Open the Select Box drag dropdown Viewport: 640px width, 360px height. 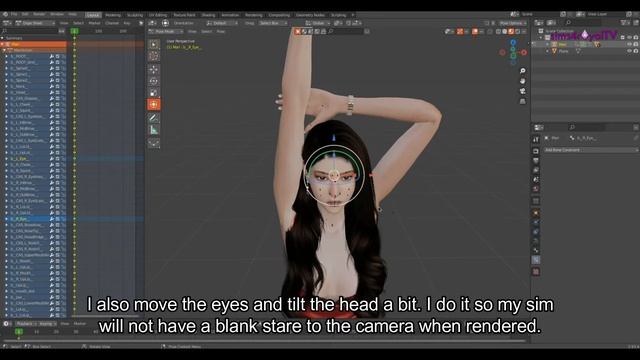[x=273, y=23]
